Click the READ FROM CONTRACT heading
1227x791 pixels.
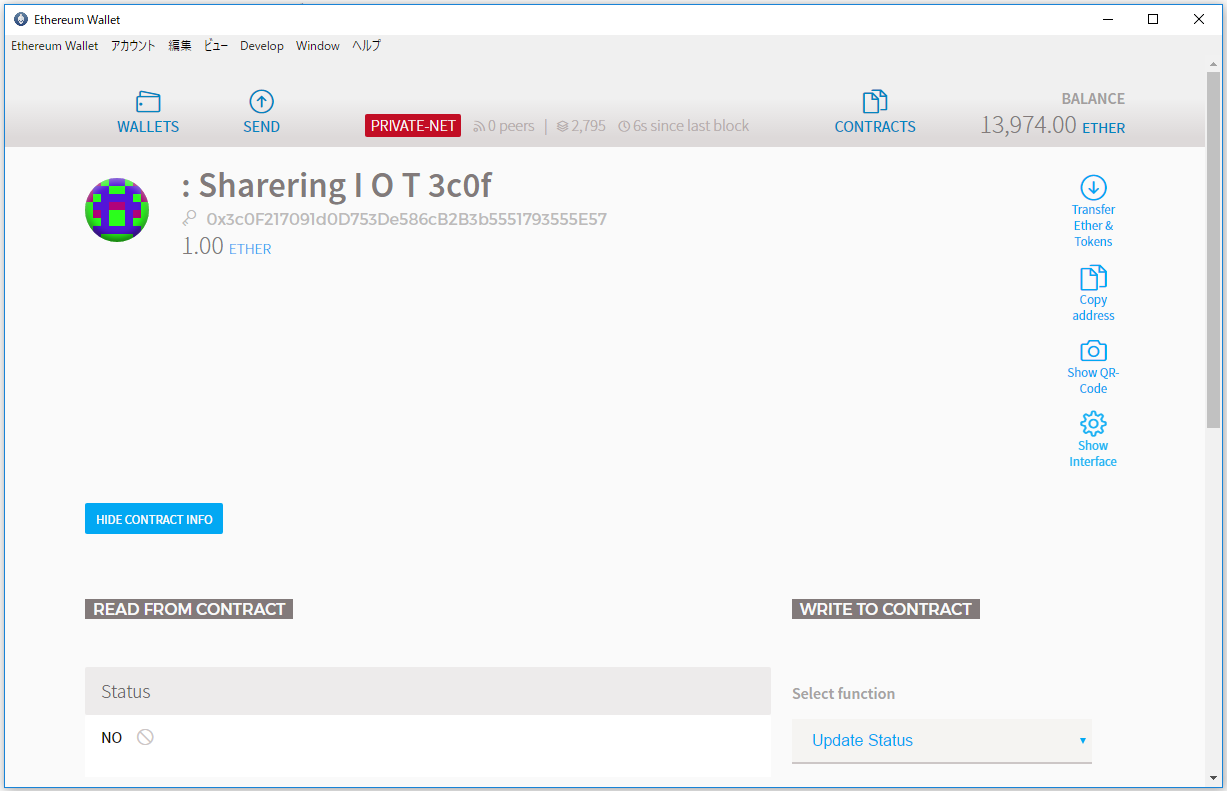(189, 609)
